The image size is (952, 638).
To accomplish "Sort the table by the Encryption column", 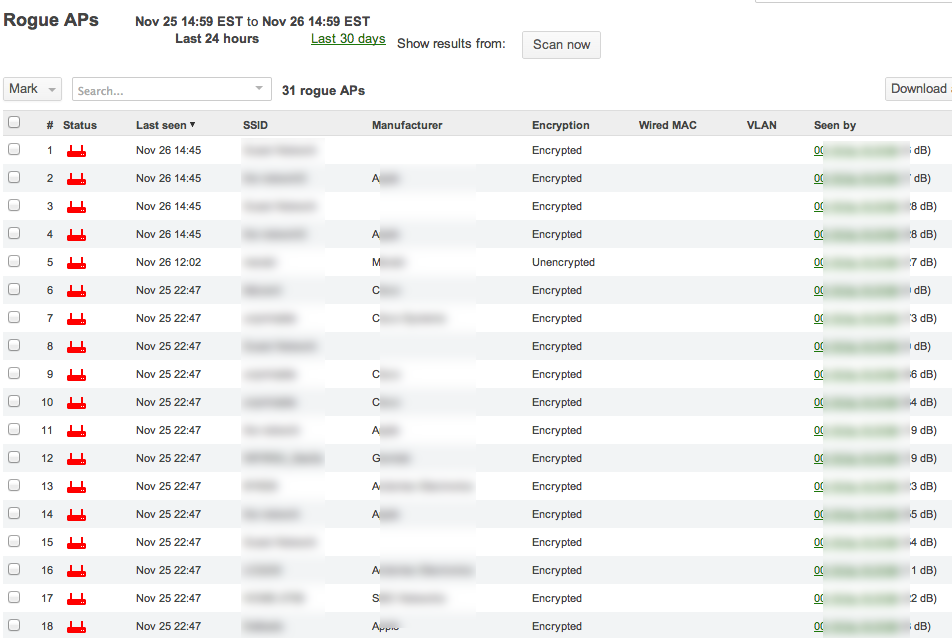I will [560, 125].
